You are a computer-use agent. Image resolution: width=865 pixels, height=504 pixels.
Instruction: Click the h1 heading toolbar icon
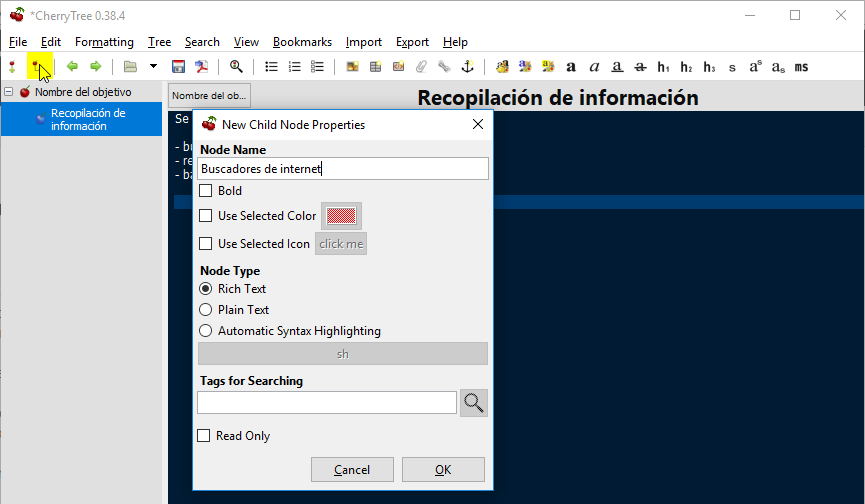tap(663, 67)
